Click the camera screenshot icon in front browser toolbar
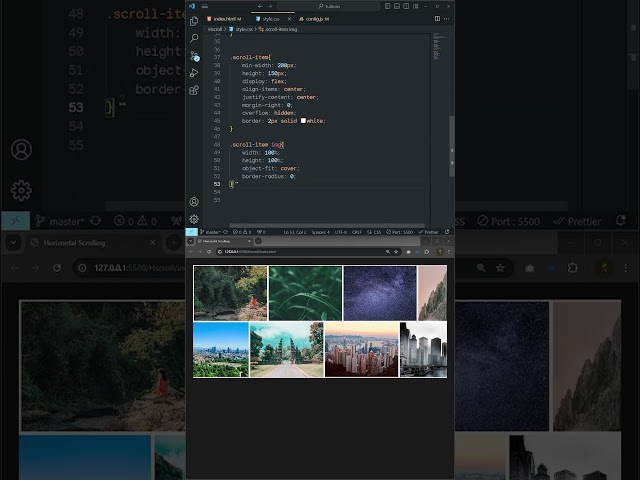Screen dimensions: 640x480 [408, 252]
